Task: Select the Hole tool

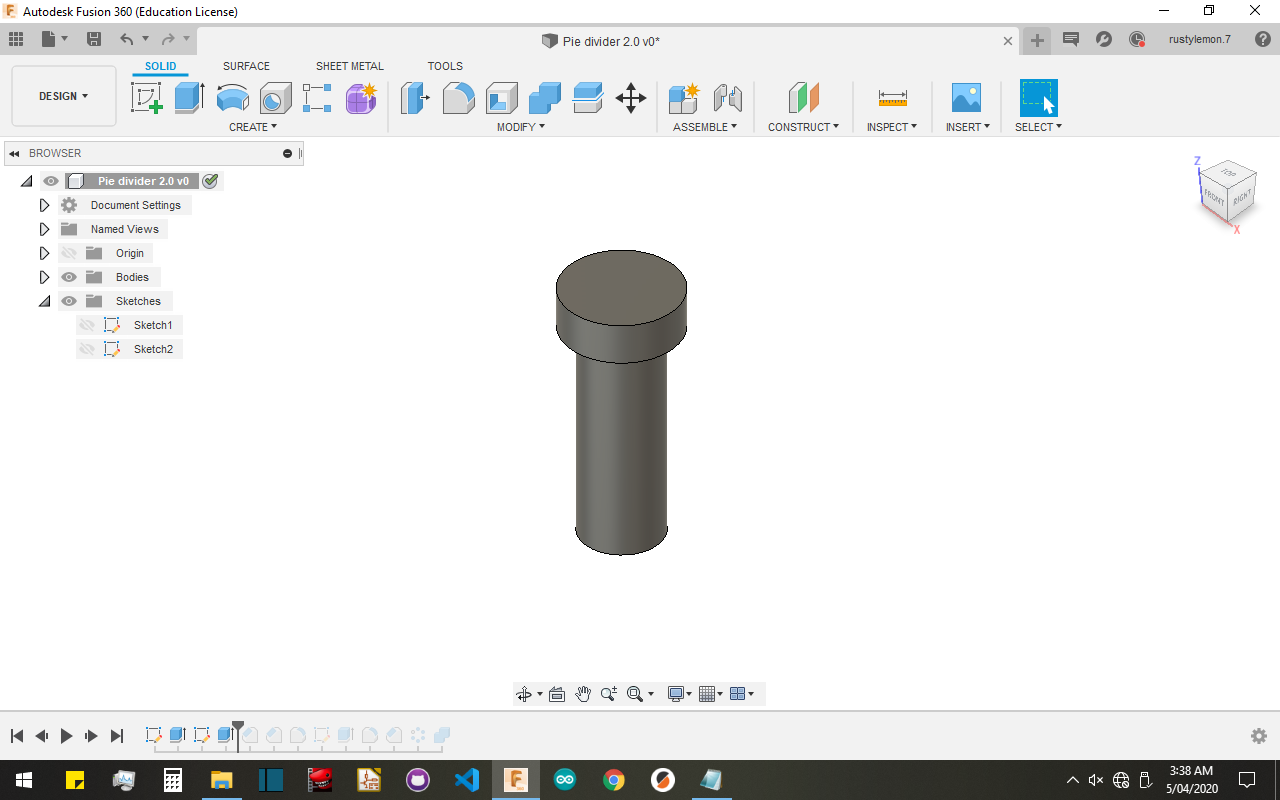Action: point(276,98)
